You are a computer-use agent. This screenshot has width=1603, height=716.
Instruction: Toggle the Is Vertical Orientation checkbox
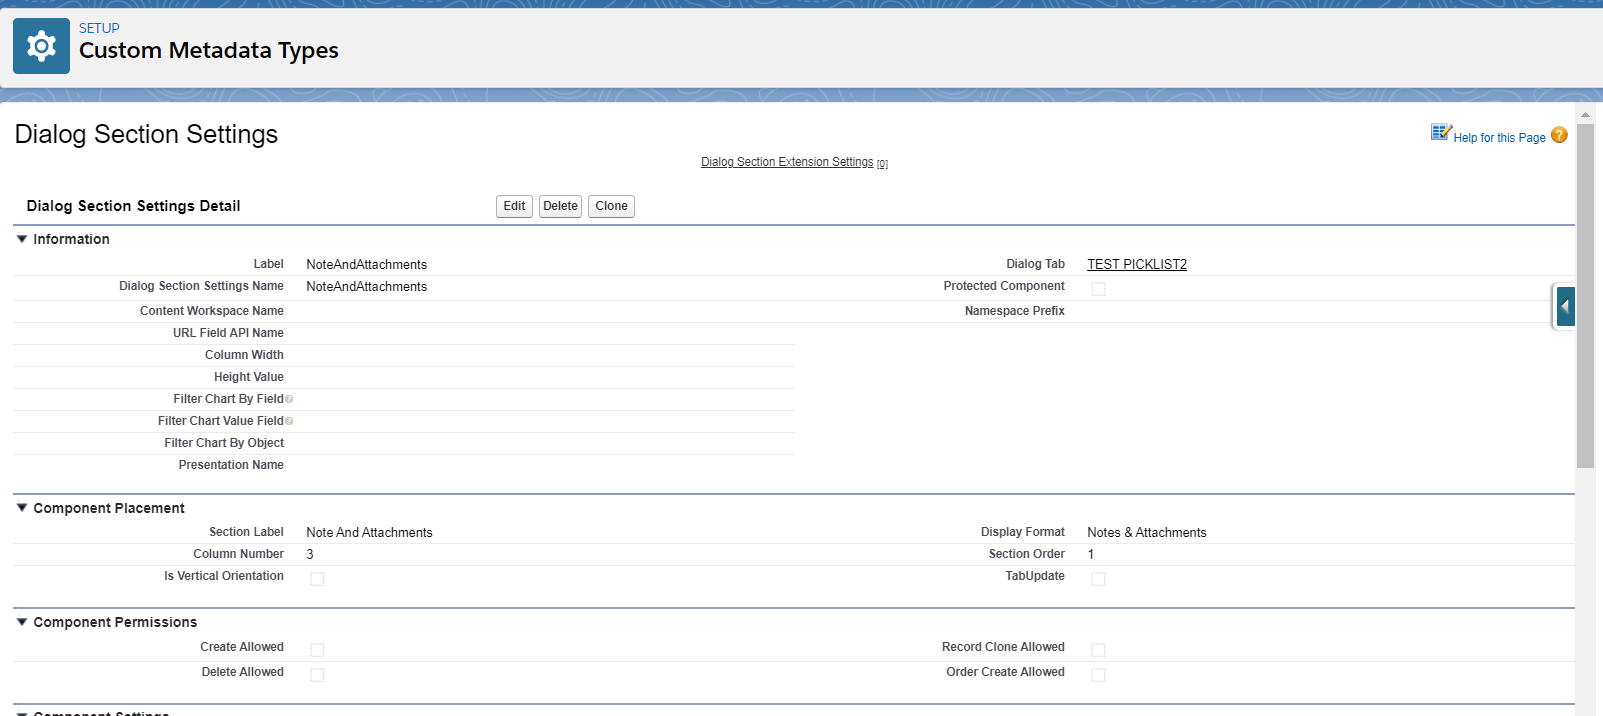point(317,579)
